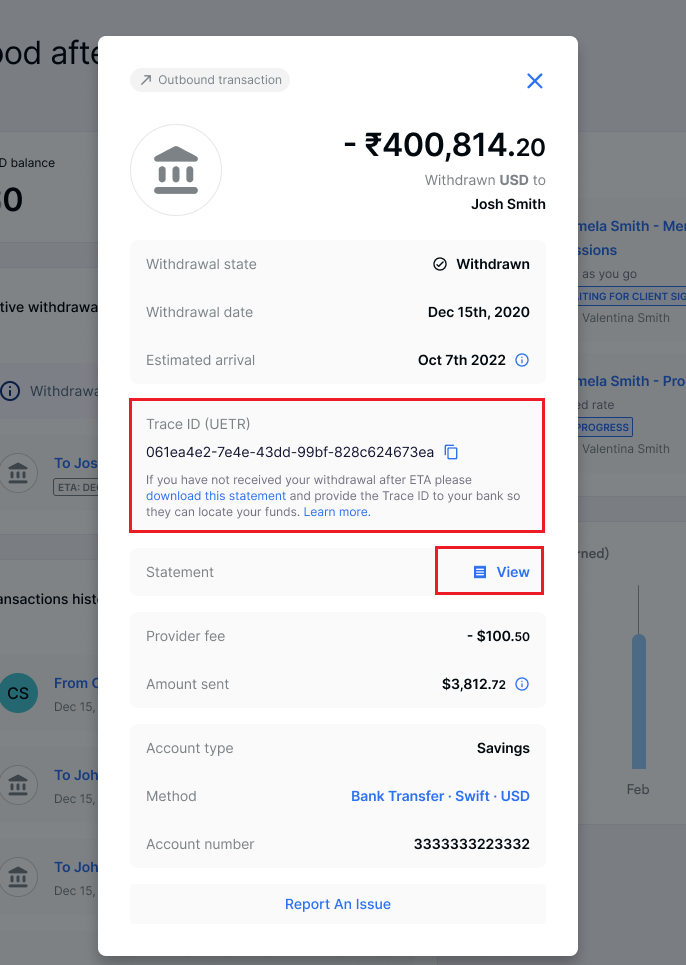Click the statement document icon beside View
Viewport: 686px width, 965px height.
[x=480, y=572]
